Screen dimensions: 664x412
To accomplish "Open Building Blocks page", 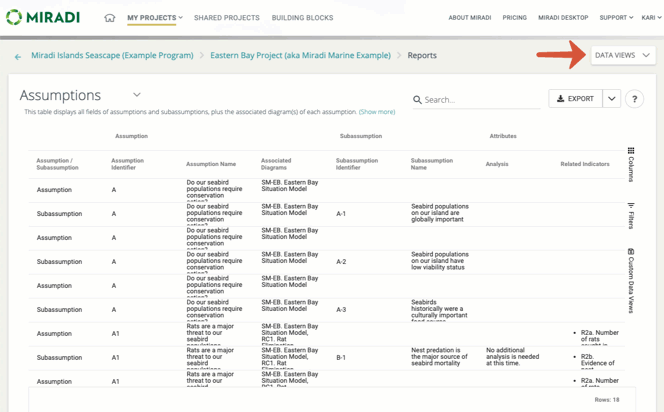I will point(302,18).
